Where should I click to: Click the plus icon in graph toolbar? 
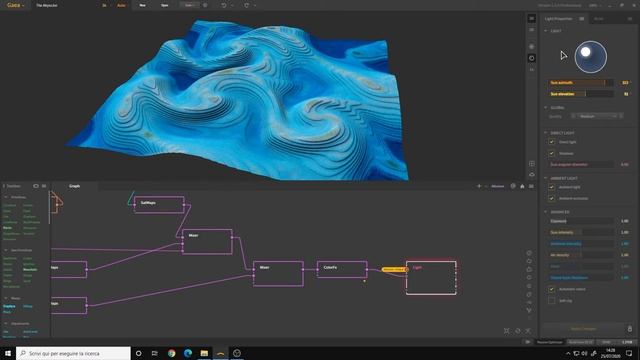[479, 186]
